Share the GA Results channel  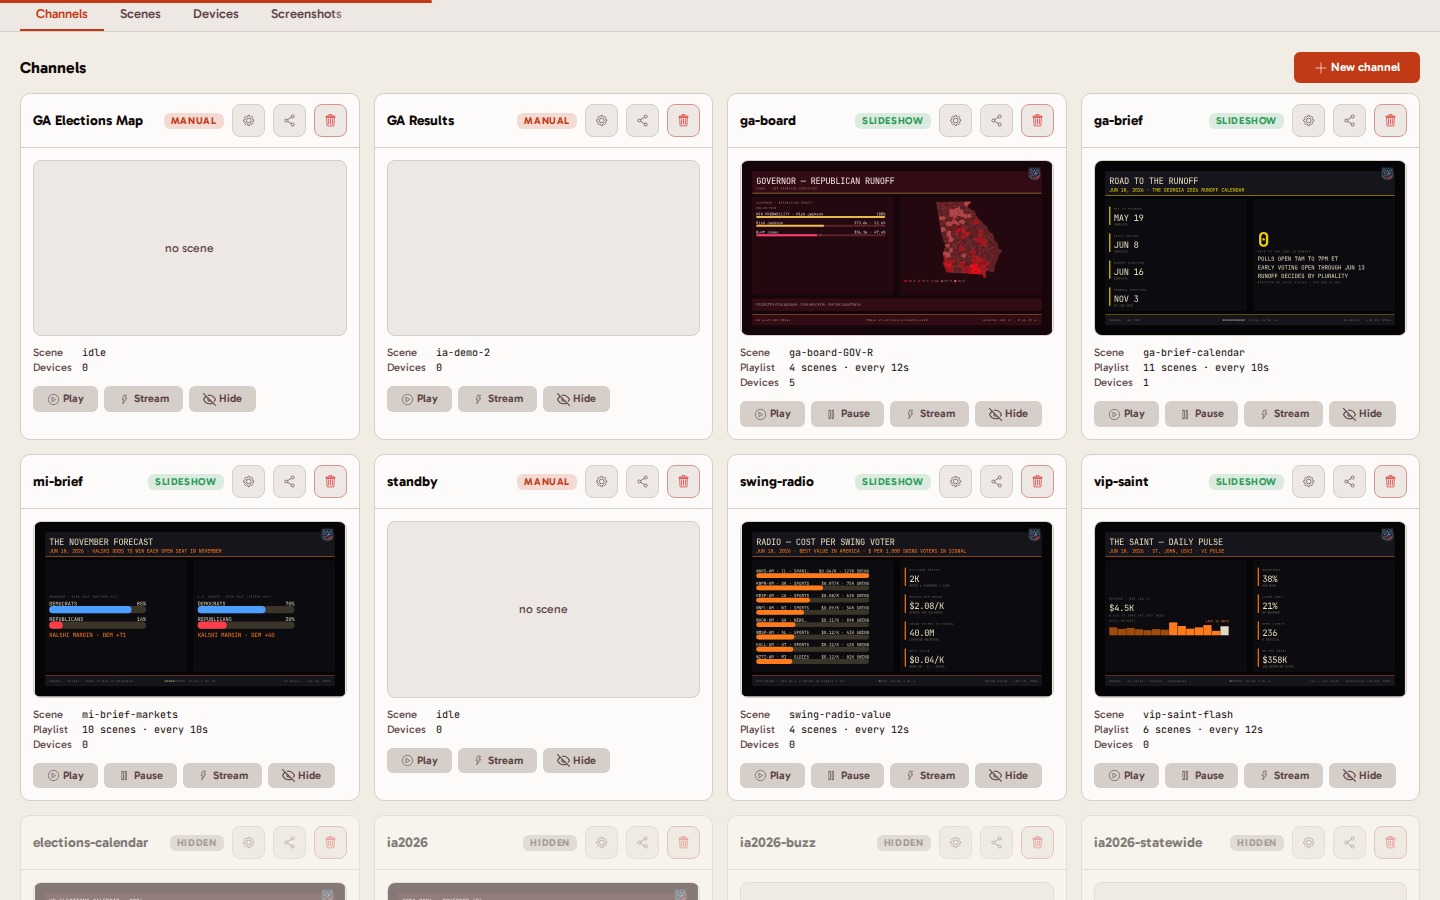click(x=643, y=120)
